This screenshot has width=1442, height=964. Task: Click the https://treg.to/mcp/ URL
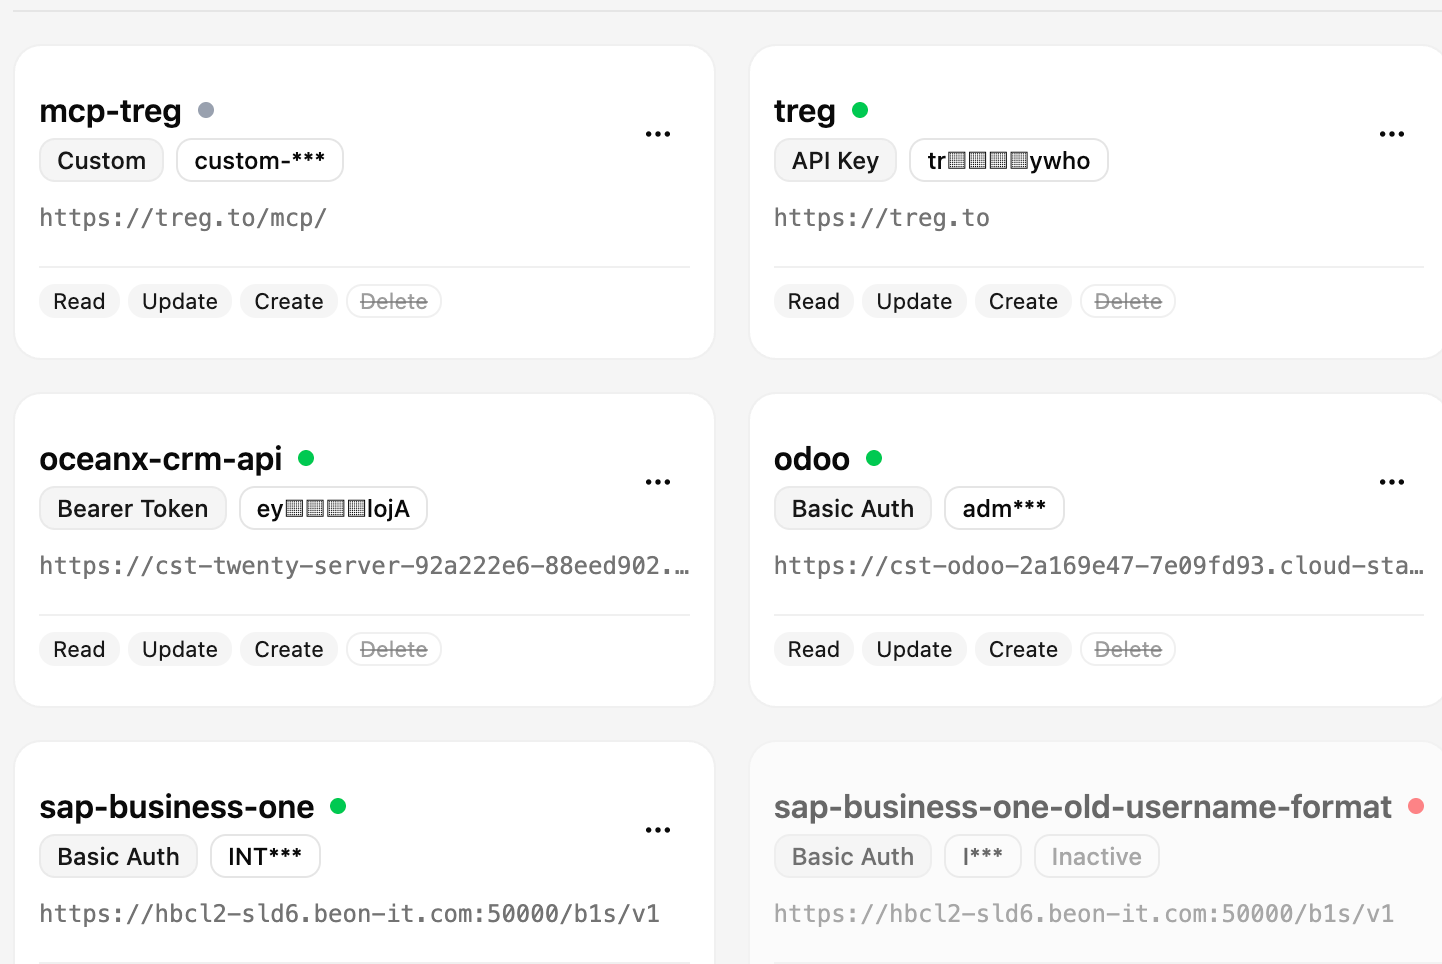click(x=183, y=218)
